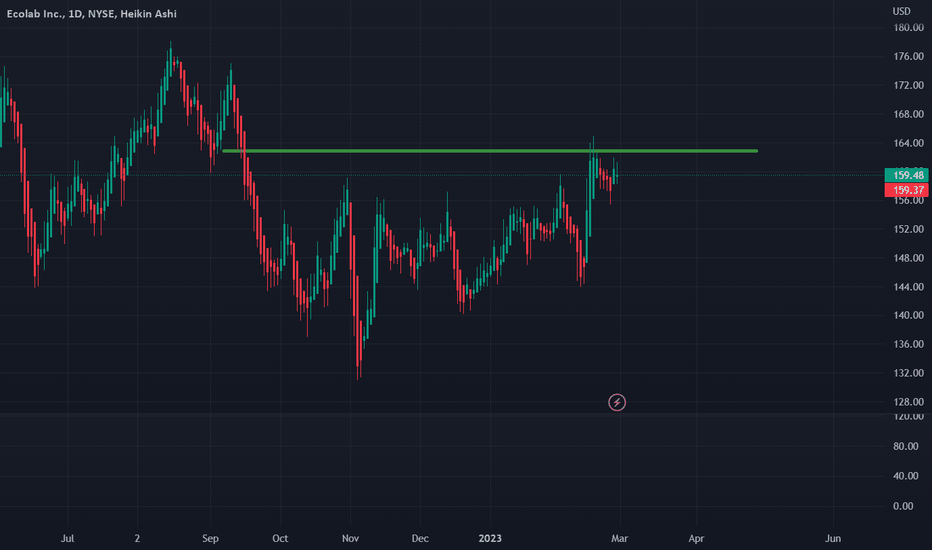Viewport: 932px width, 550px height.
Task: Click the 148.00 price axis label
Action: pos(909,258)
